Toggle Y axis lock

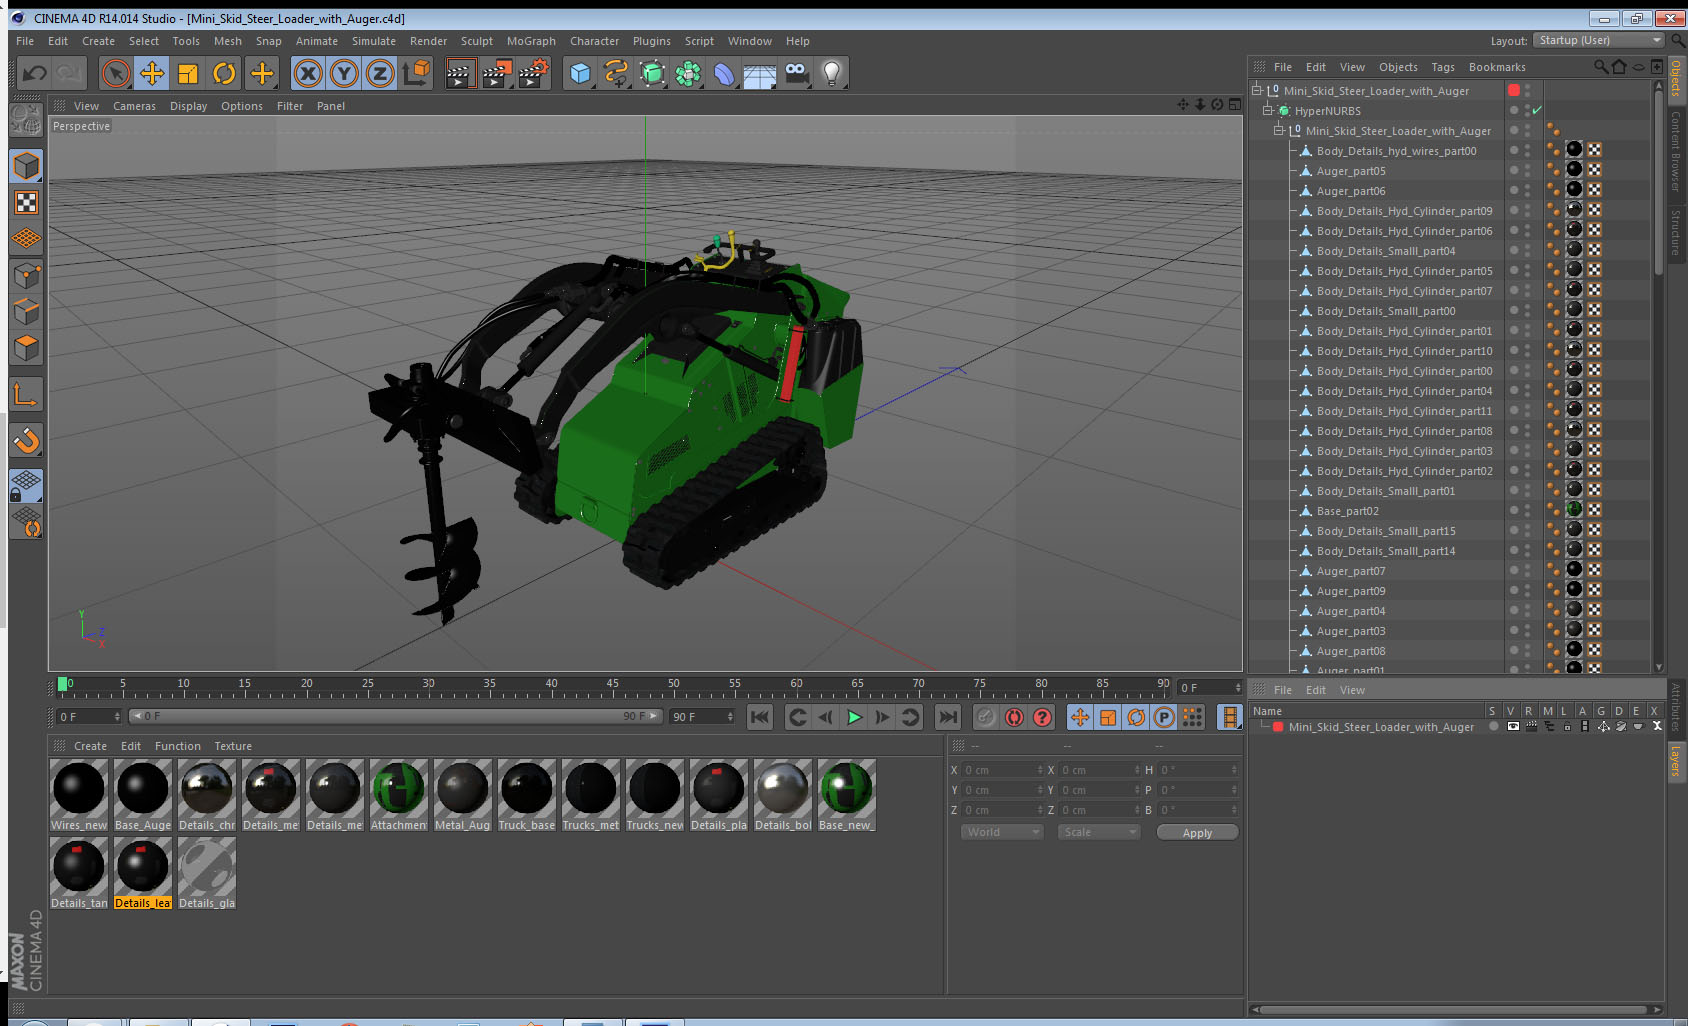point(344,73)
